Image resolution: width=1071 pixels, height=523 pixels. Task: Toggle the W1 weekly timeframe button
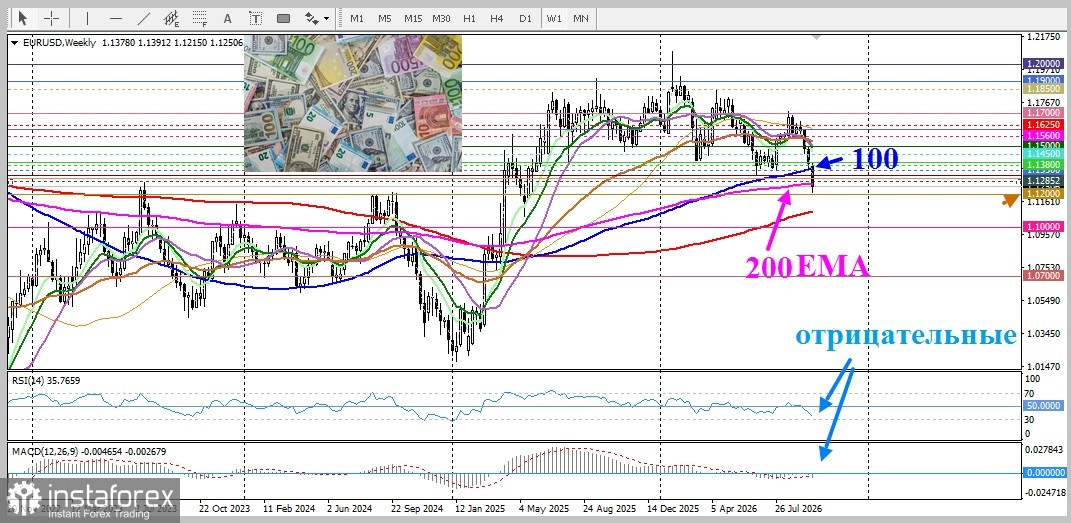pyautogui.click(x=553, y=18)
